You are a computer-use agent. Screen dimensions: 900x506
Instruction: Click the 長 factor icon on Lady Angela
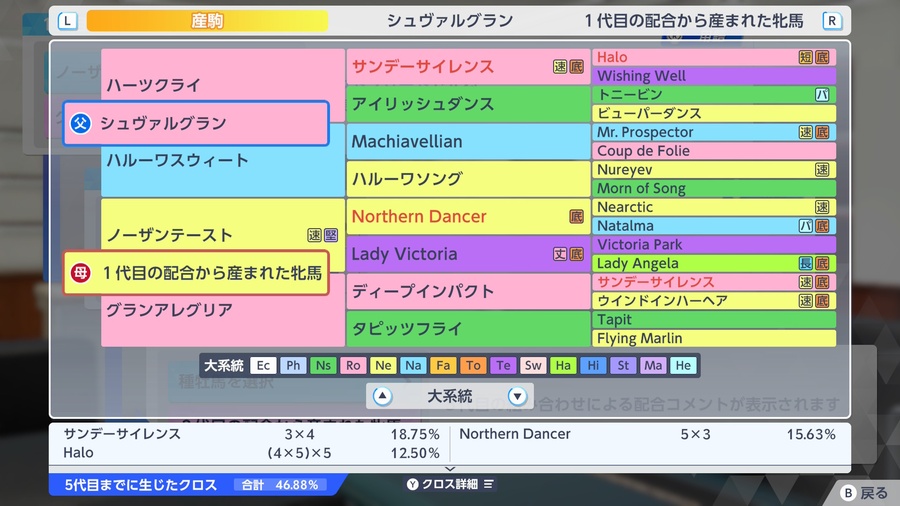806,263
